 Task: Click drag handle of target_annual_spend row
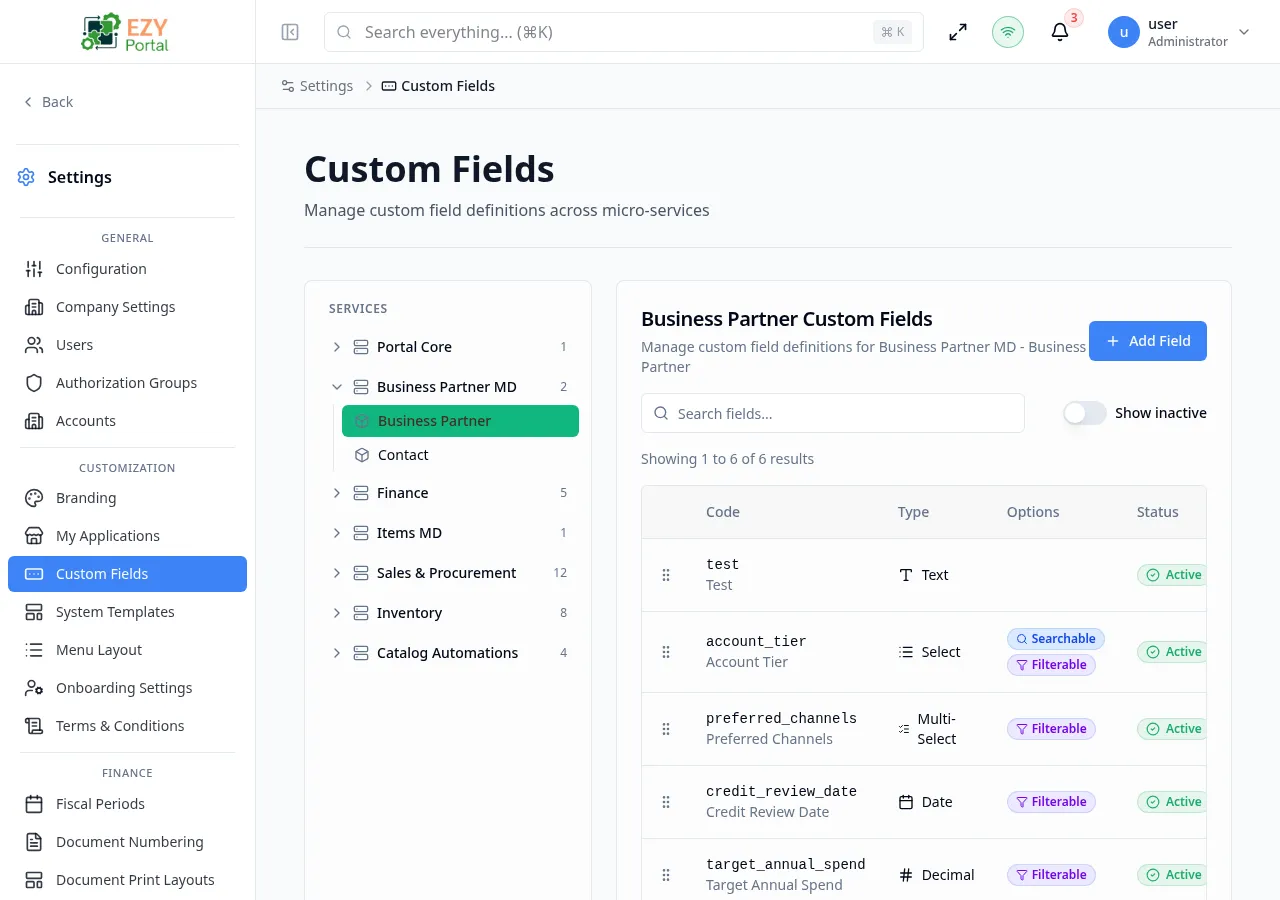click(x=666, y=875)
